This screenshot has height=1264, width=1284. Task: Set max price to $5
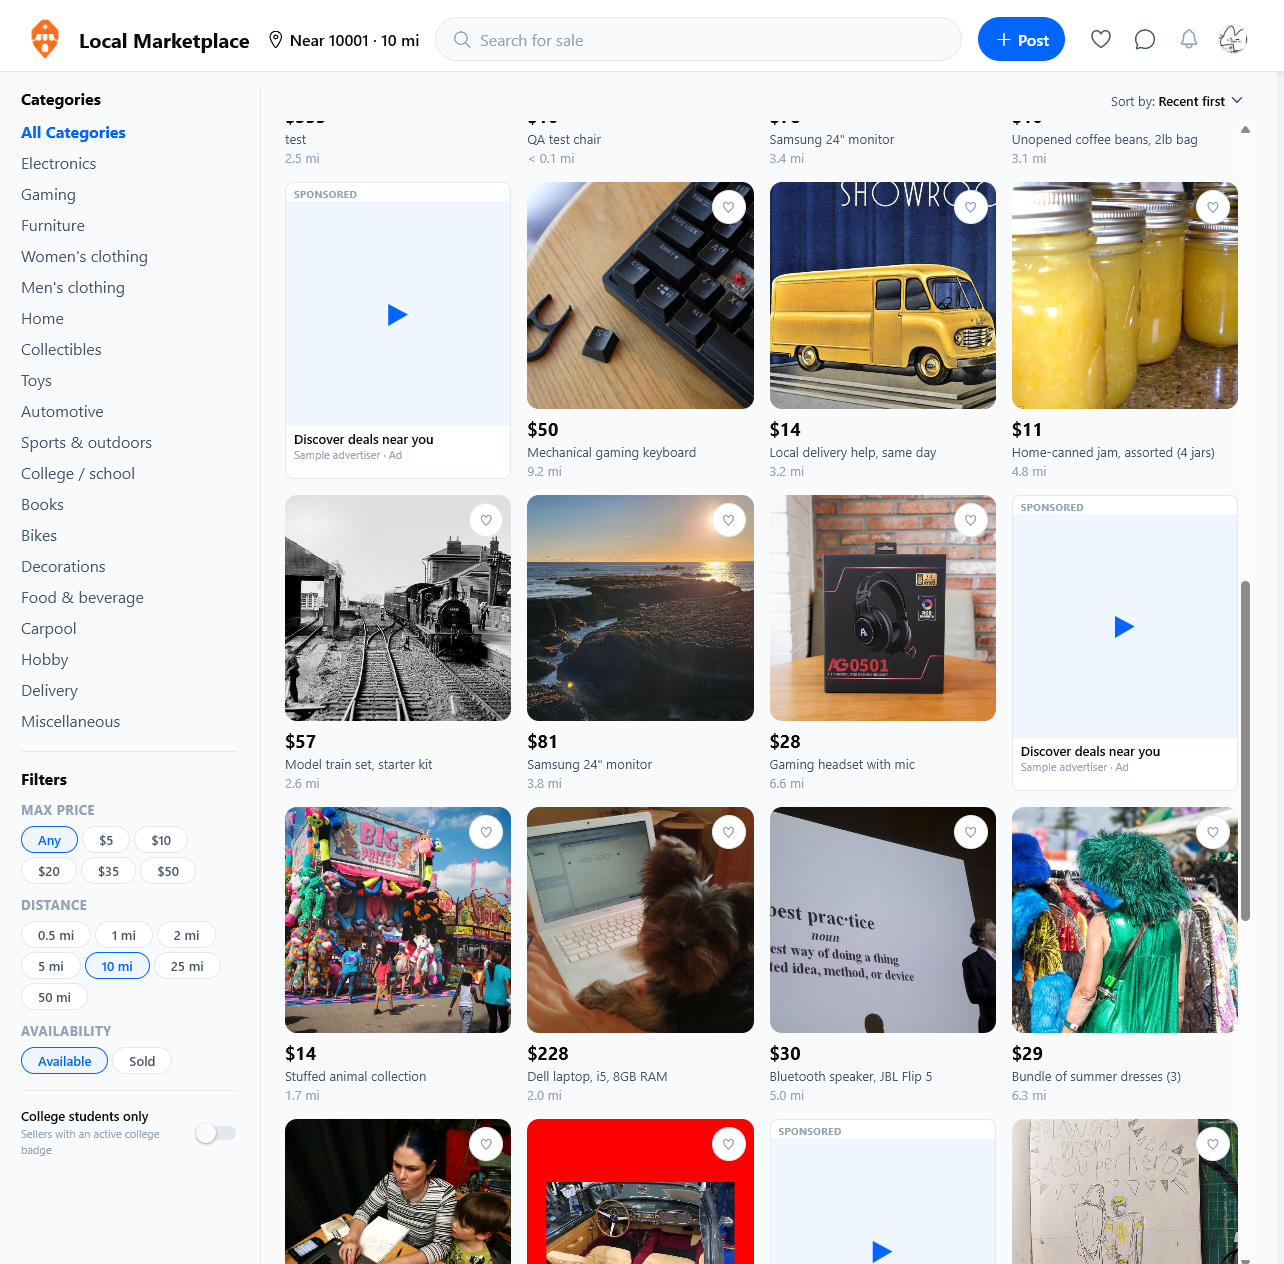click(x=106, y=840)
